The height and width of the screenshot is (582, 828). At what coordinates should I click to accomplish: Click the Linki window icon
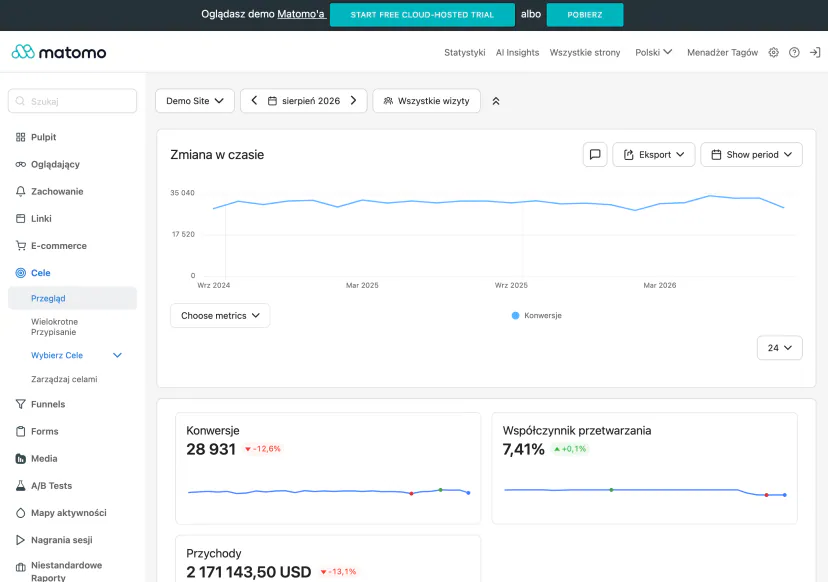pyautogui.click(x=21, y=219)
